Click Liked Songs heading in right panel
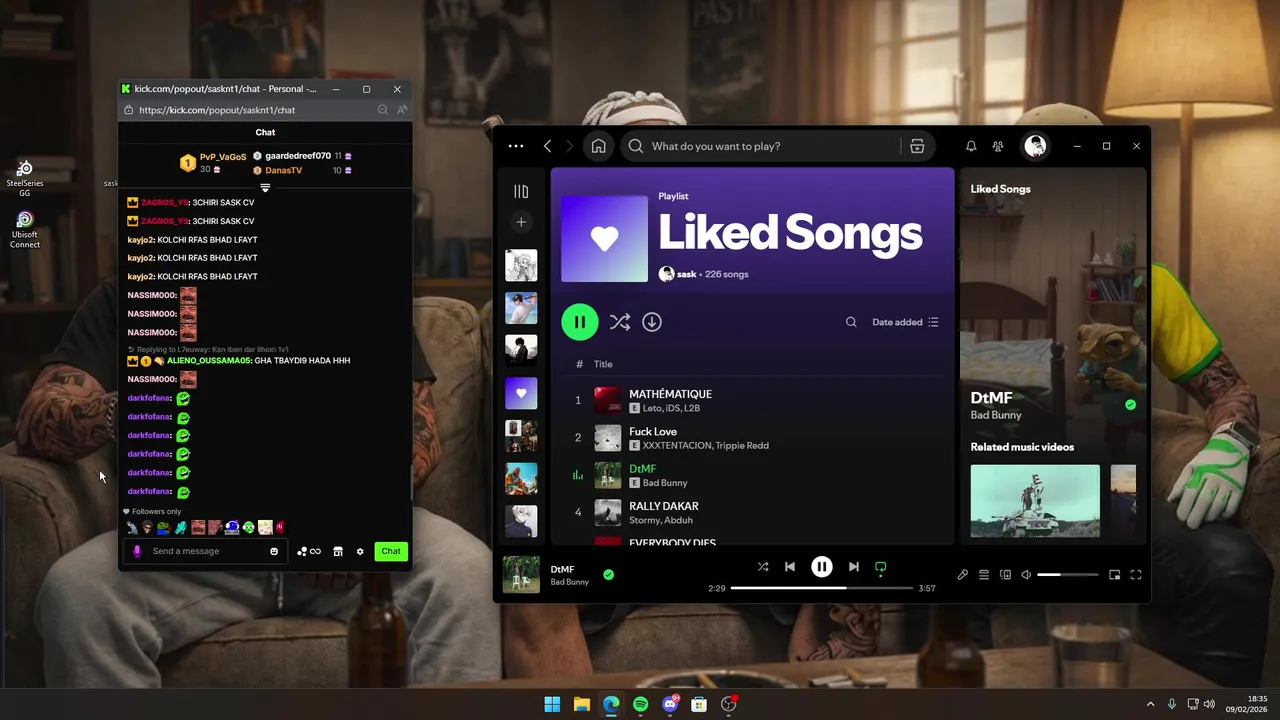This screenshot has height=720, width=1280. coord(1000,189)
